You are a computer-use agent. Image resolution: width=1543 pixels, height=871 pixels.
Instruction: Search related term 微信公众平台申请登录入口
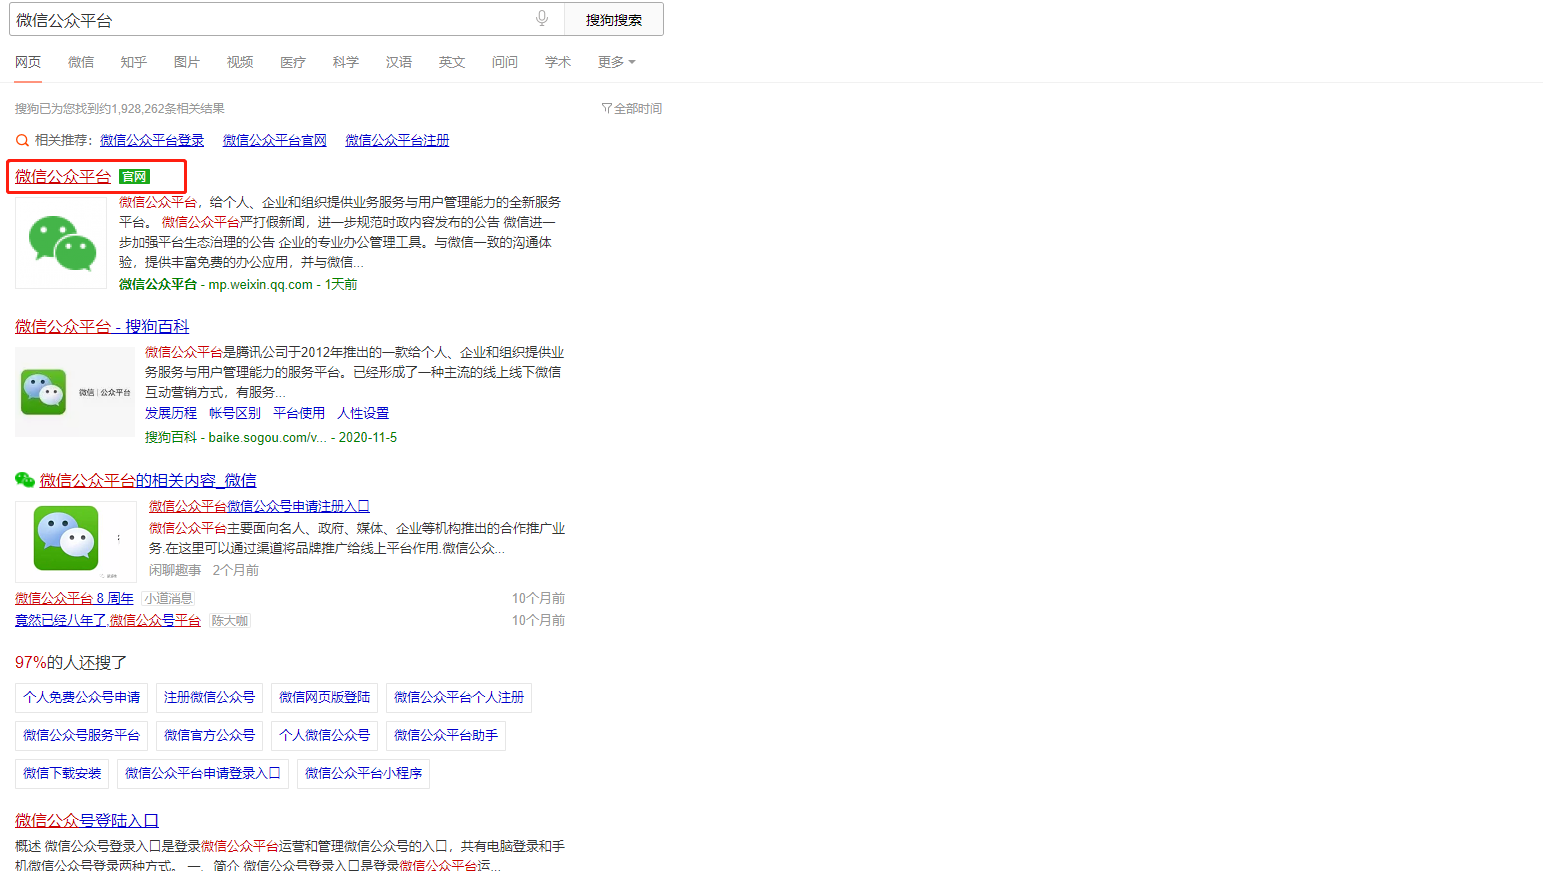point(203,773)
